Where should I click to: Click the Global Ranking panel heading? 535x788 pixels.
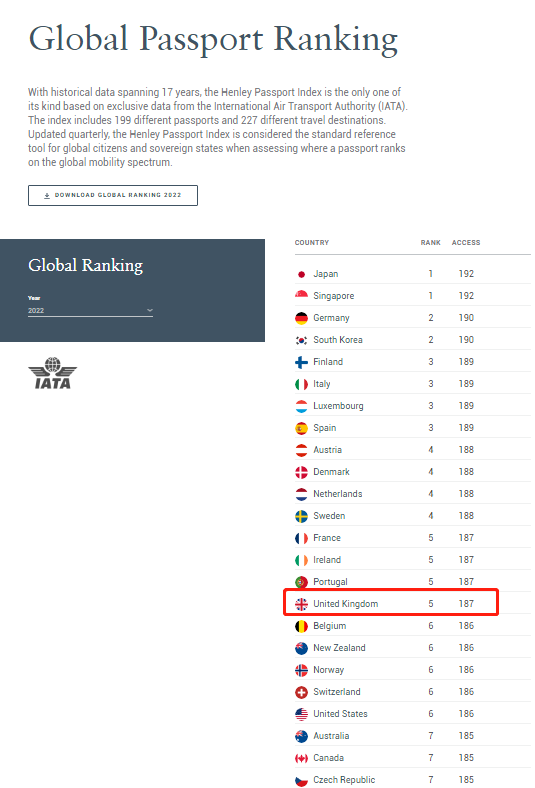click(x=85, y=265)
